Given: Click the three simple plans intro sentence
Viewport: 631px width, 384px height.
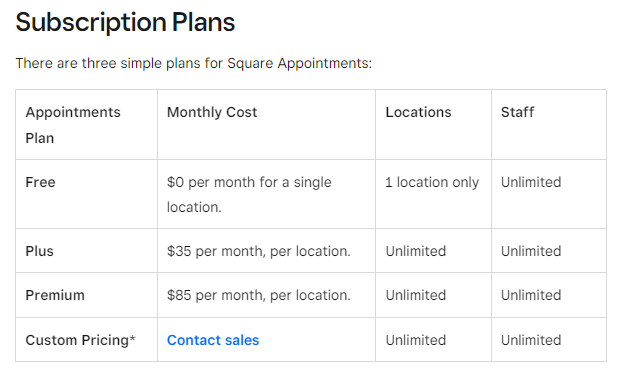Looking at the screenshot, I should coord(194,63).
